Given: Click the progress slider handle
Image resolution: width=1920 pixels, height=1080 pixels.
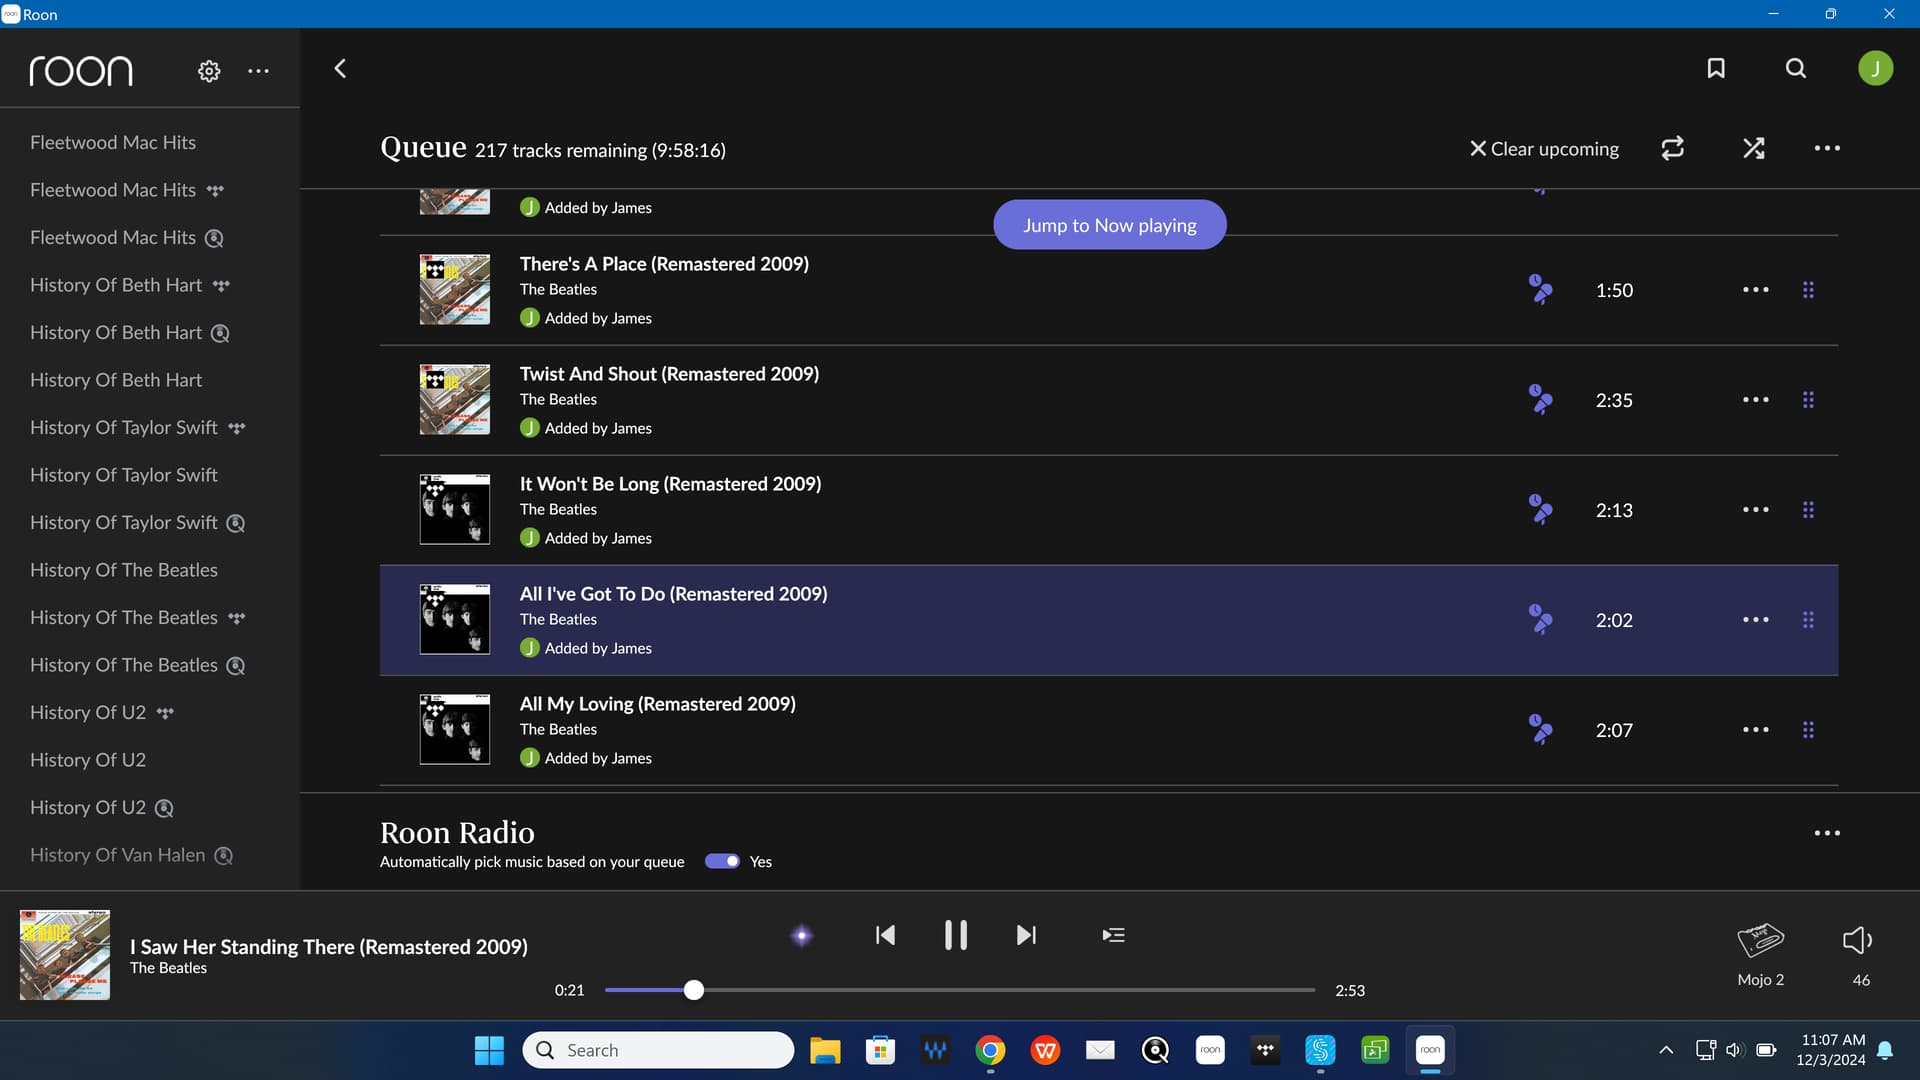Looking at the screenshot, I should pos(694,990).
